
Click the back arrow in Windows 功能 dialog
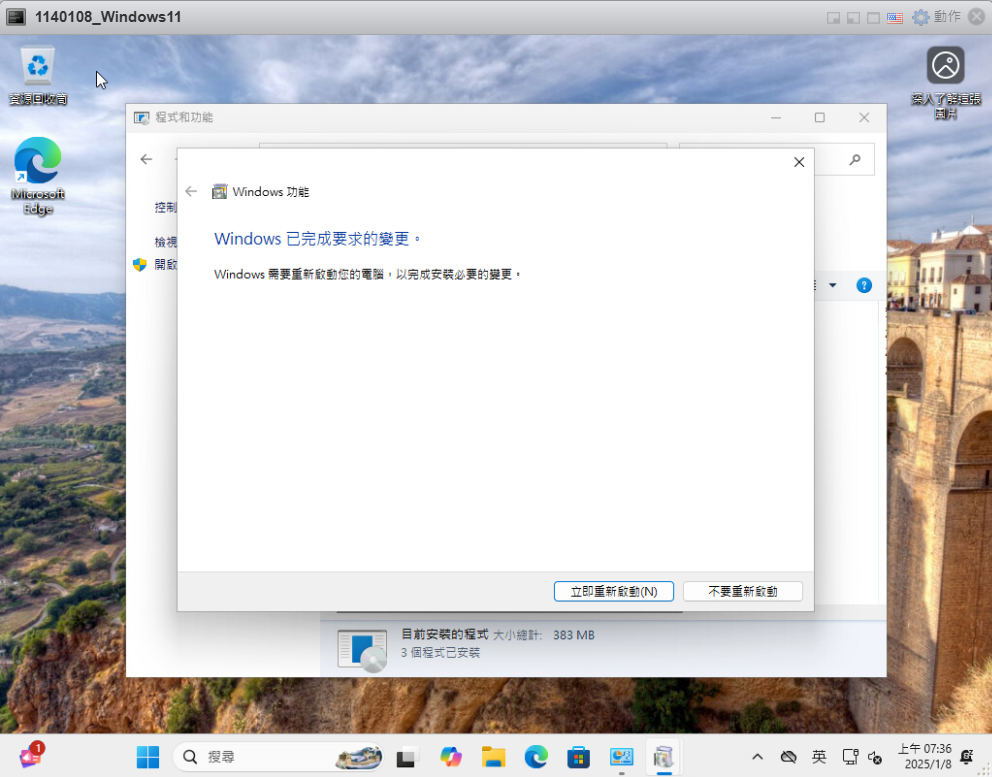point(191,191)
